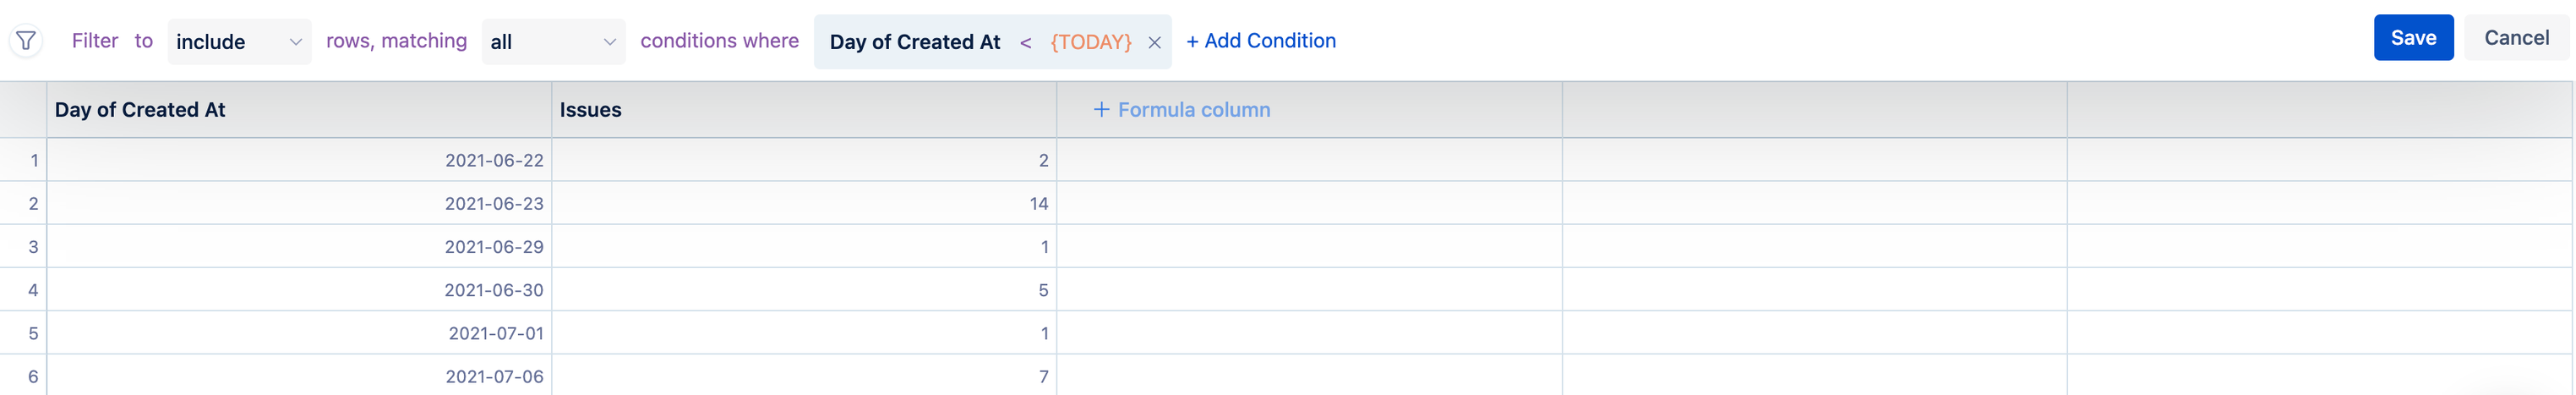This screenshot has height=395, width=2576.
Task: Click the Day of Created At condition field name
Action: click(x=914, y=42)
